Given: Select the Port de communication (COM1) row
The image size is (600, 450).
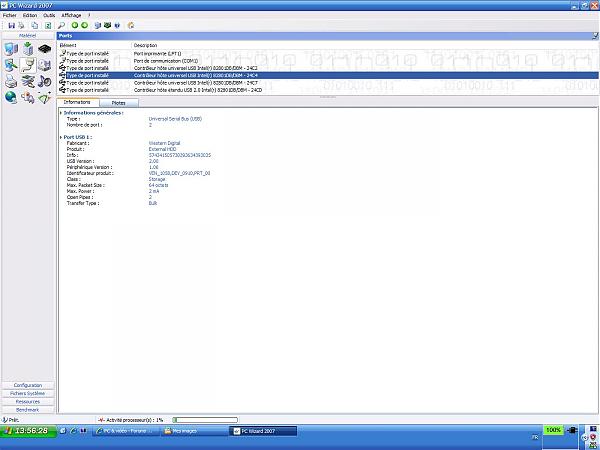Looking at the screenshot, I should pyautogui.click(x=328, y=61).
